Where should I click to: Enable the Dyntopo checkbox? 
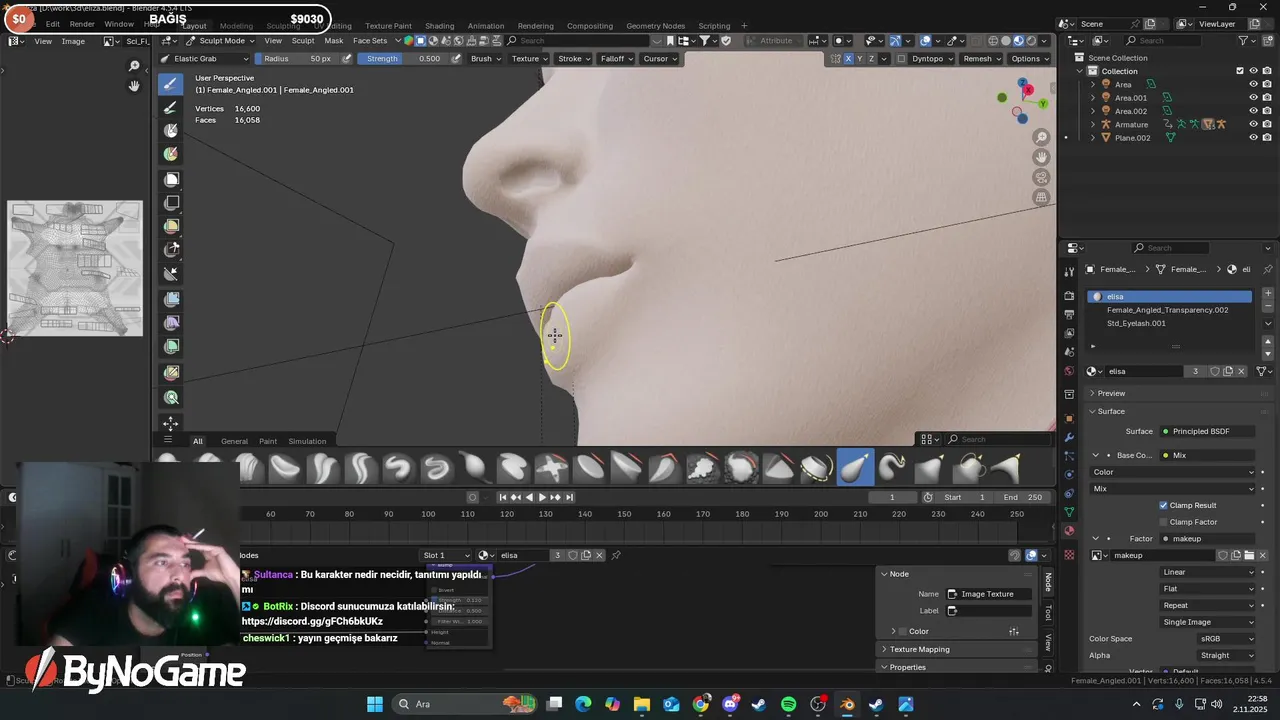coord(901,58)
